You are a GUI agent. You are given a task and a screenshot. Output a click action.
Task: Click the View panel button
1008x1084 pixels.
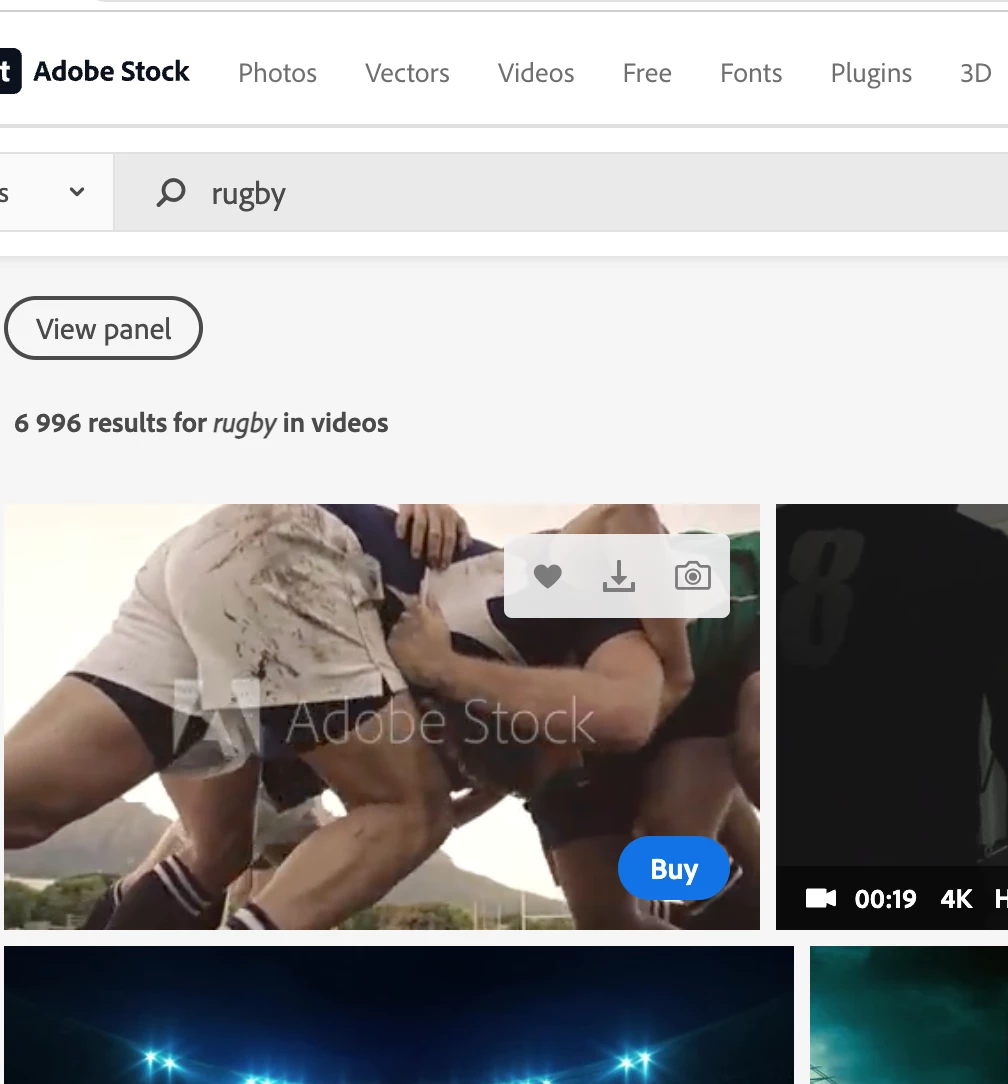(104, 328)
